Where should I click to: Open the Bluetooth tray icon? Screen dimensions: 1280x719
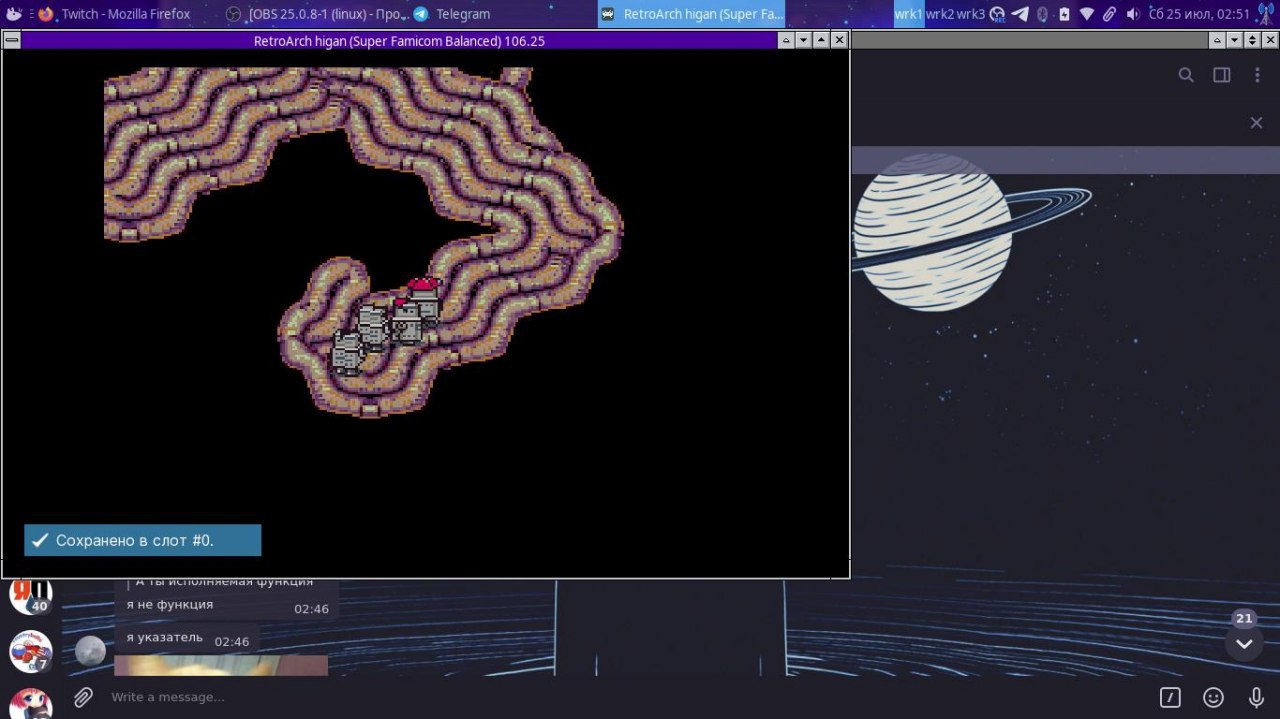tap(1042, 14)
